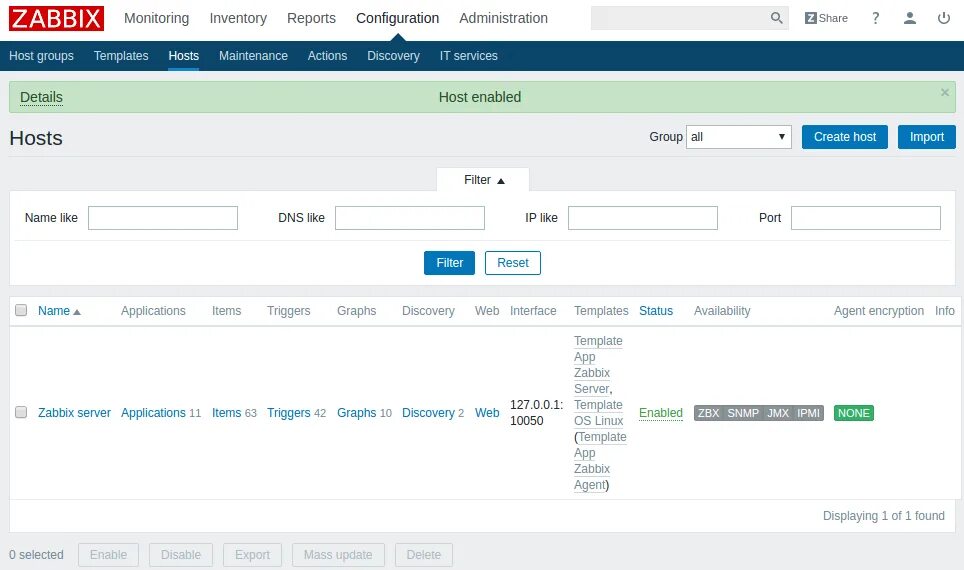Click the Zabbix logo
Screen dimensions: 964x570
click(x=56, y=18)
